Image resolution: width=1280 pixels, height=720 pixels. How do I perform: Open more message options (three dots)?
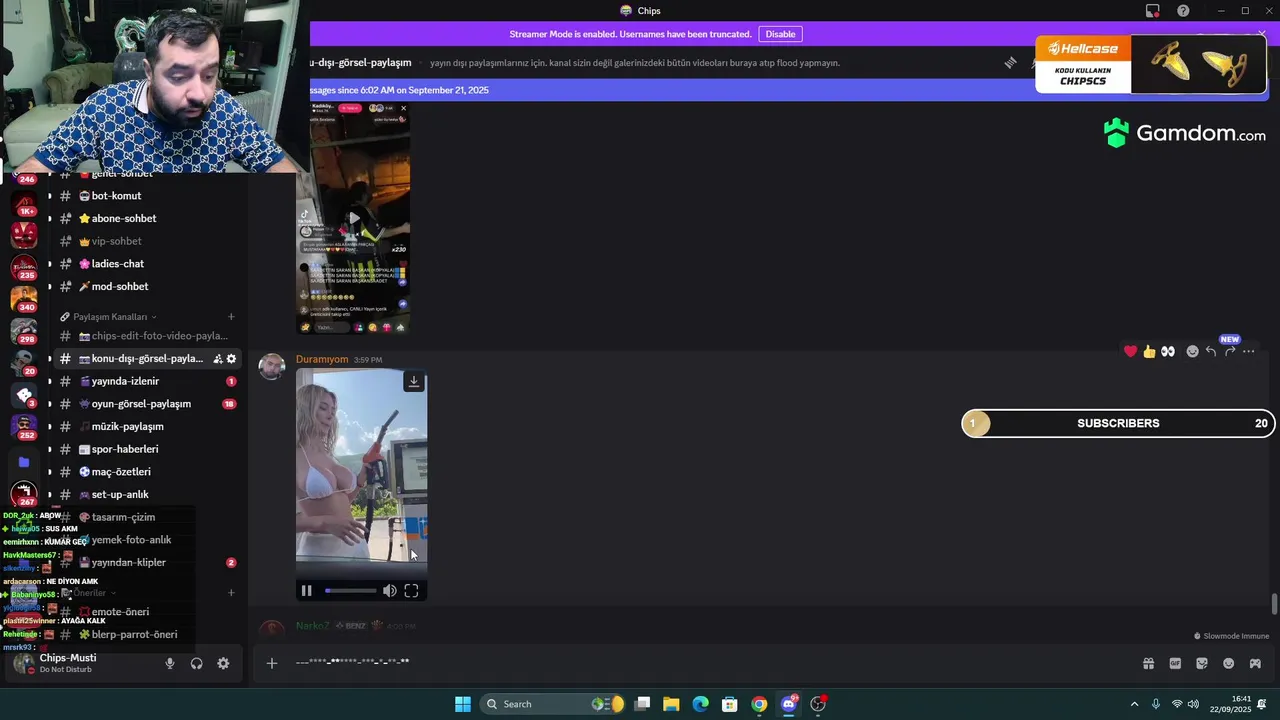(1248, 351)
